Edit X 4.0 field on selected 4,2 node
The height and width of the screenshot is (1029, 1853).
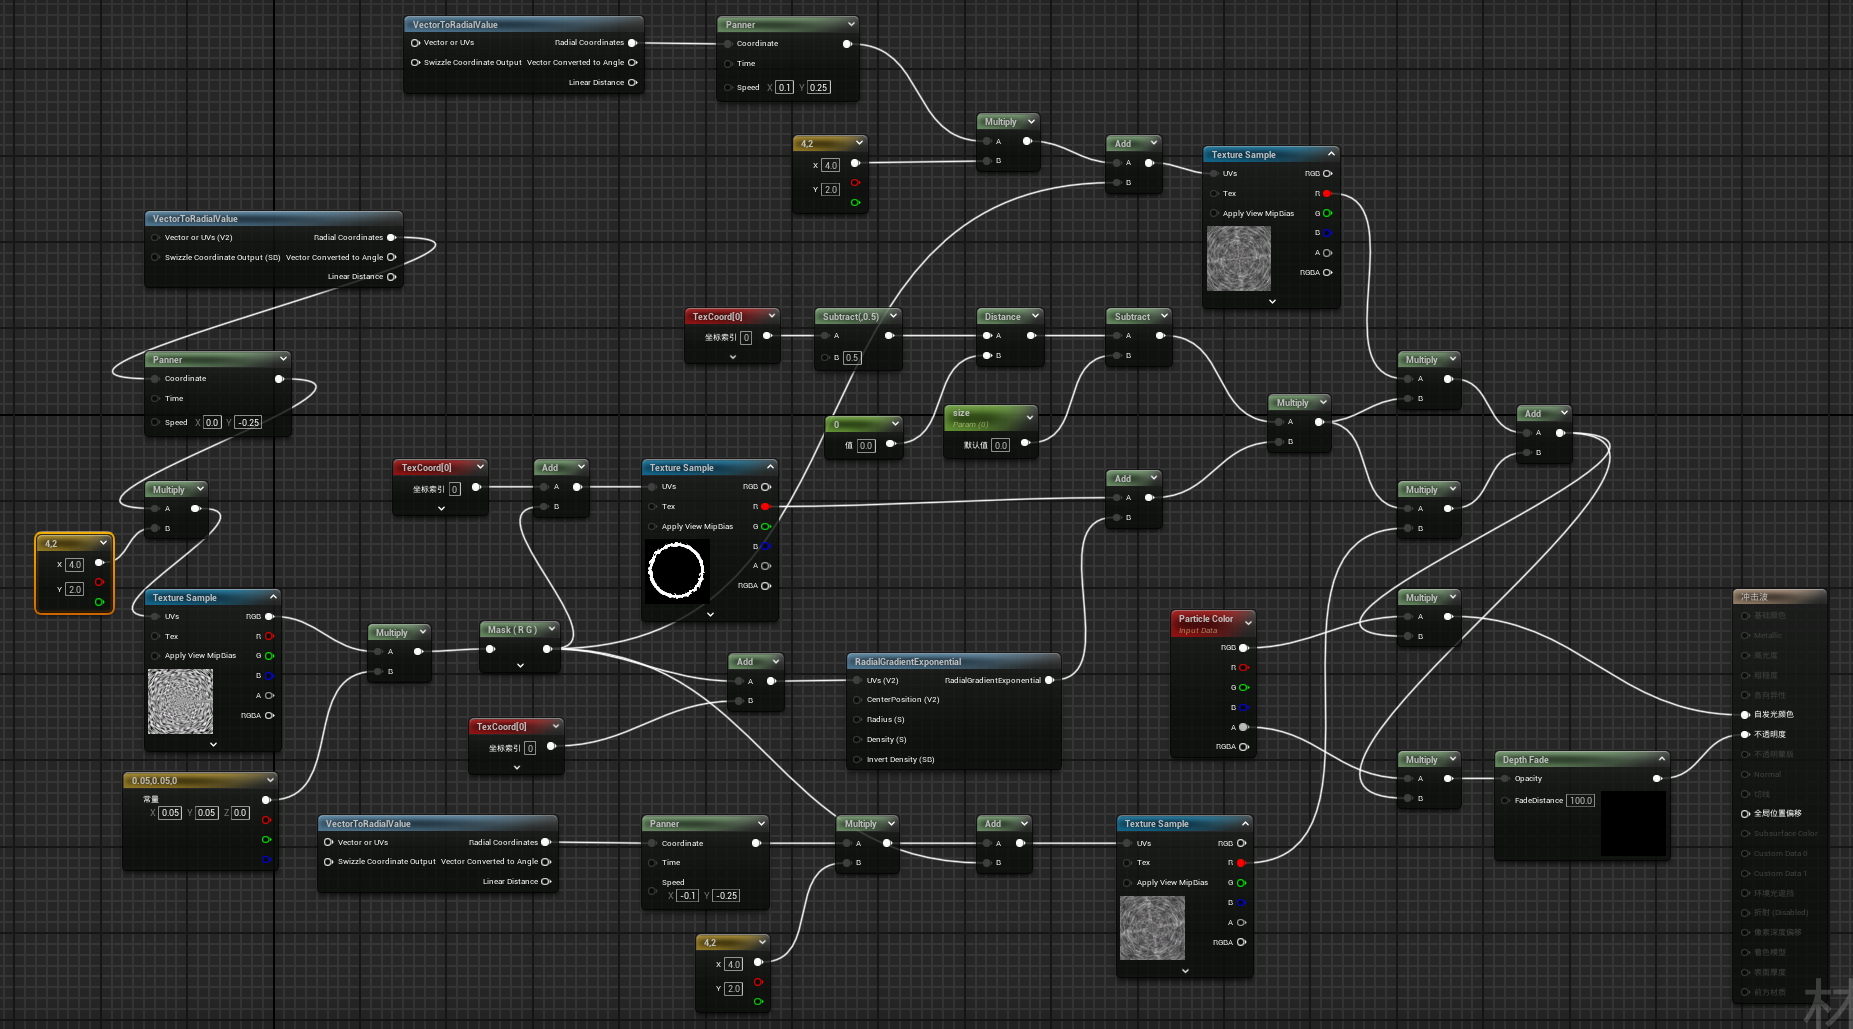(x=75, y=565)
